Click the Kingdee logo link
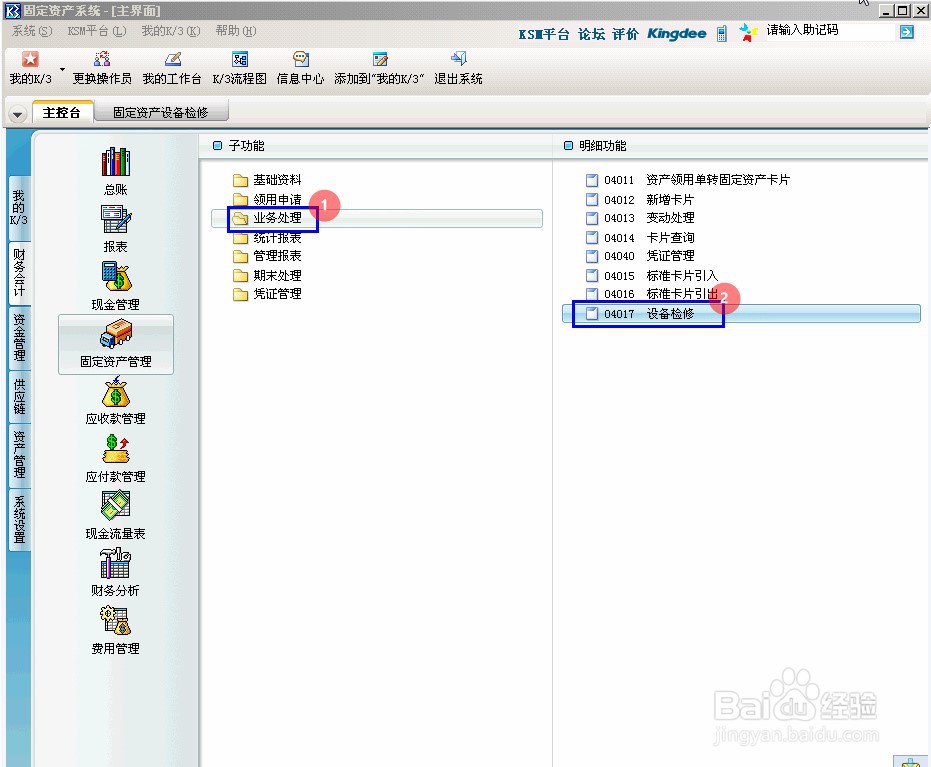Image resolution: width=931 pixels, height=767 pixels. click(x=677, y=34)
